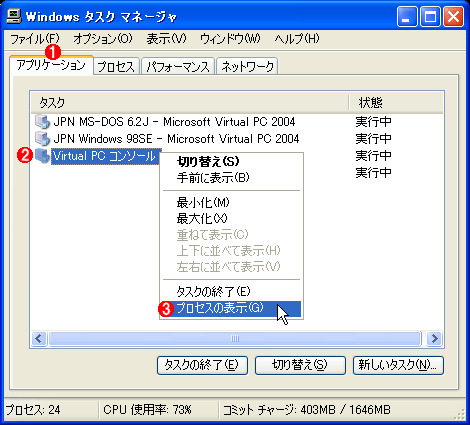Open the 表示(V) menu

(x=166, y=39)
